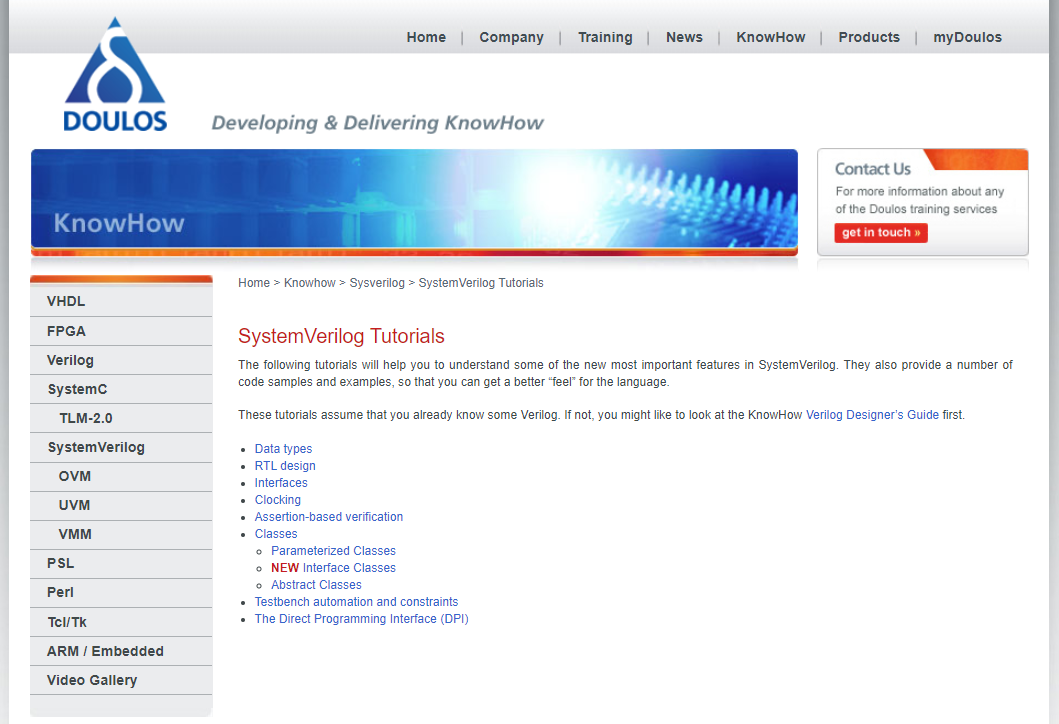Viewport: 1059px width, 724px height.
Task: Click the 'Contact Us' heading
Action: tap(873, 169)
